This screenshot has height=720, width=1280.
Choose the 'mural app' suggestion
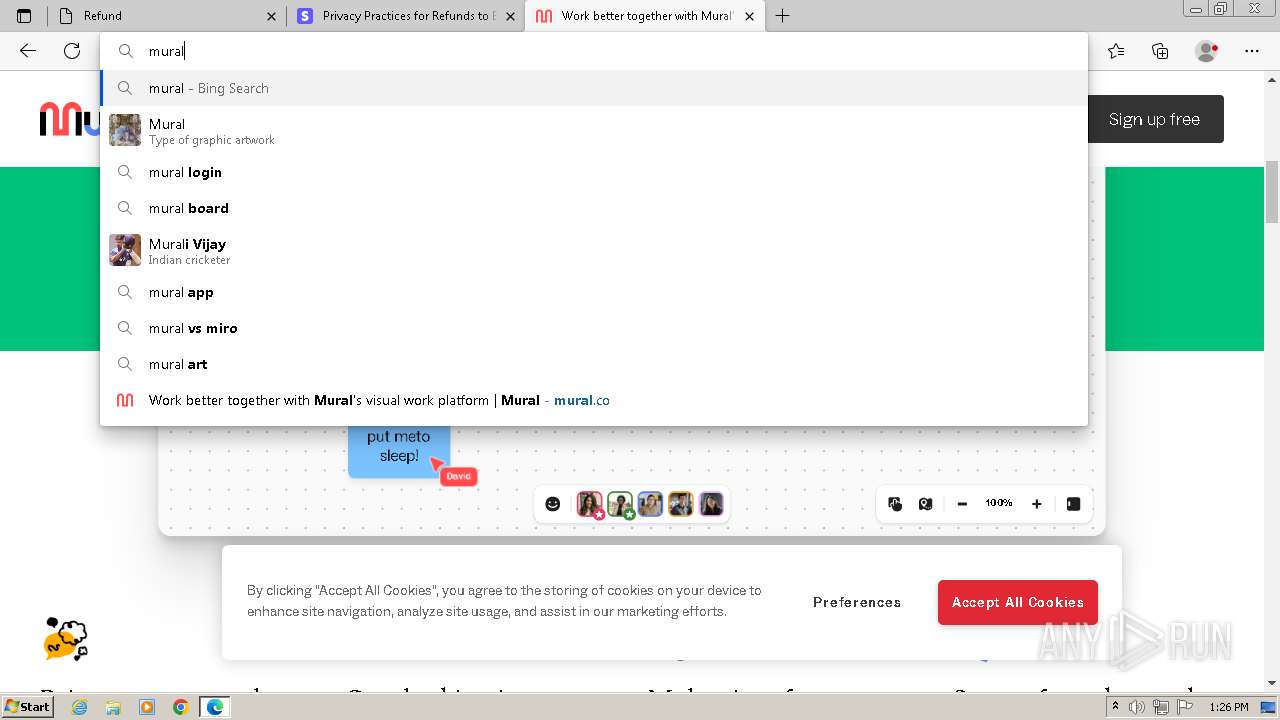594,292
